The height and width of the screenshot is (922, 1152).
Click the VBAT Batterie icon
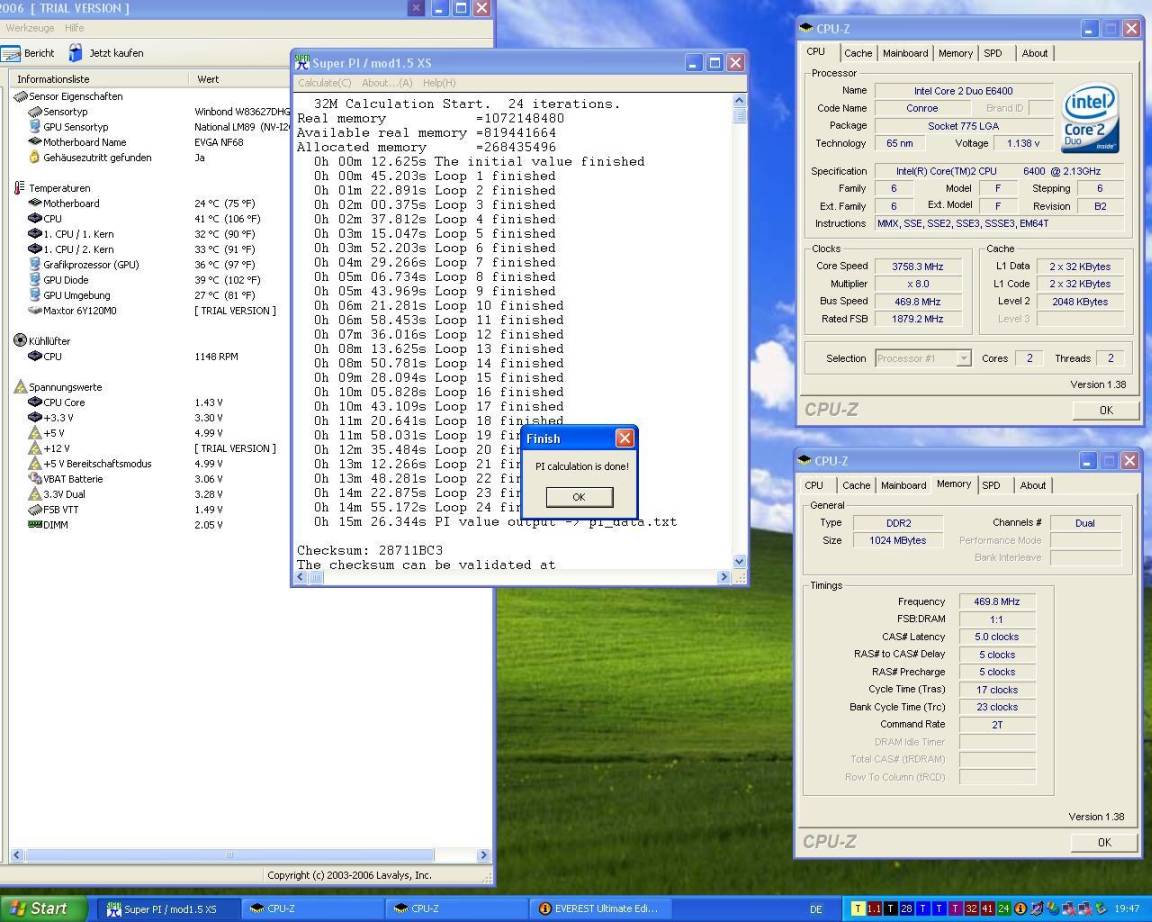click(35, 478)
